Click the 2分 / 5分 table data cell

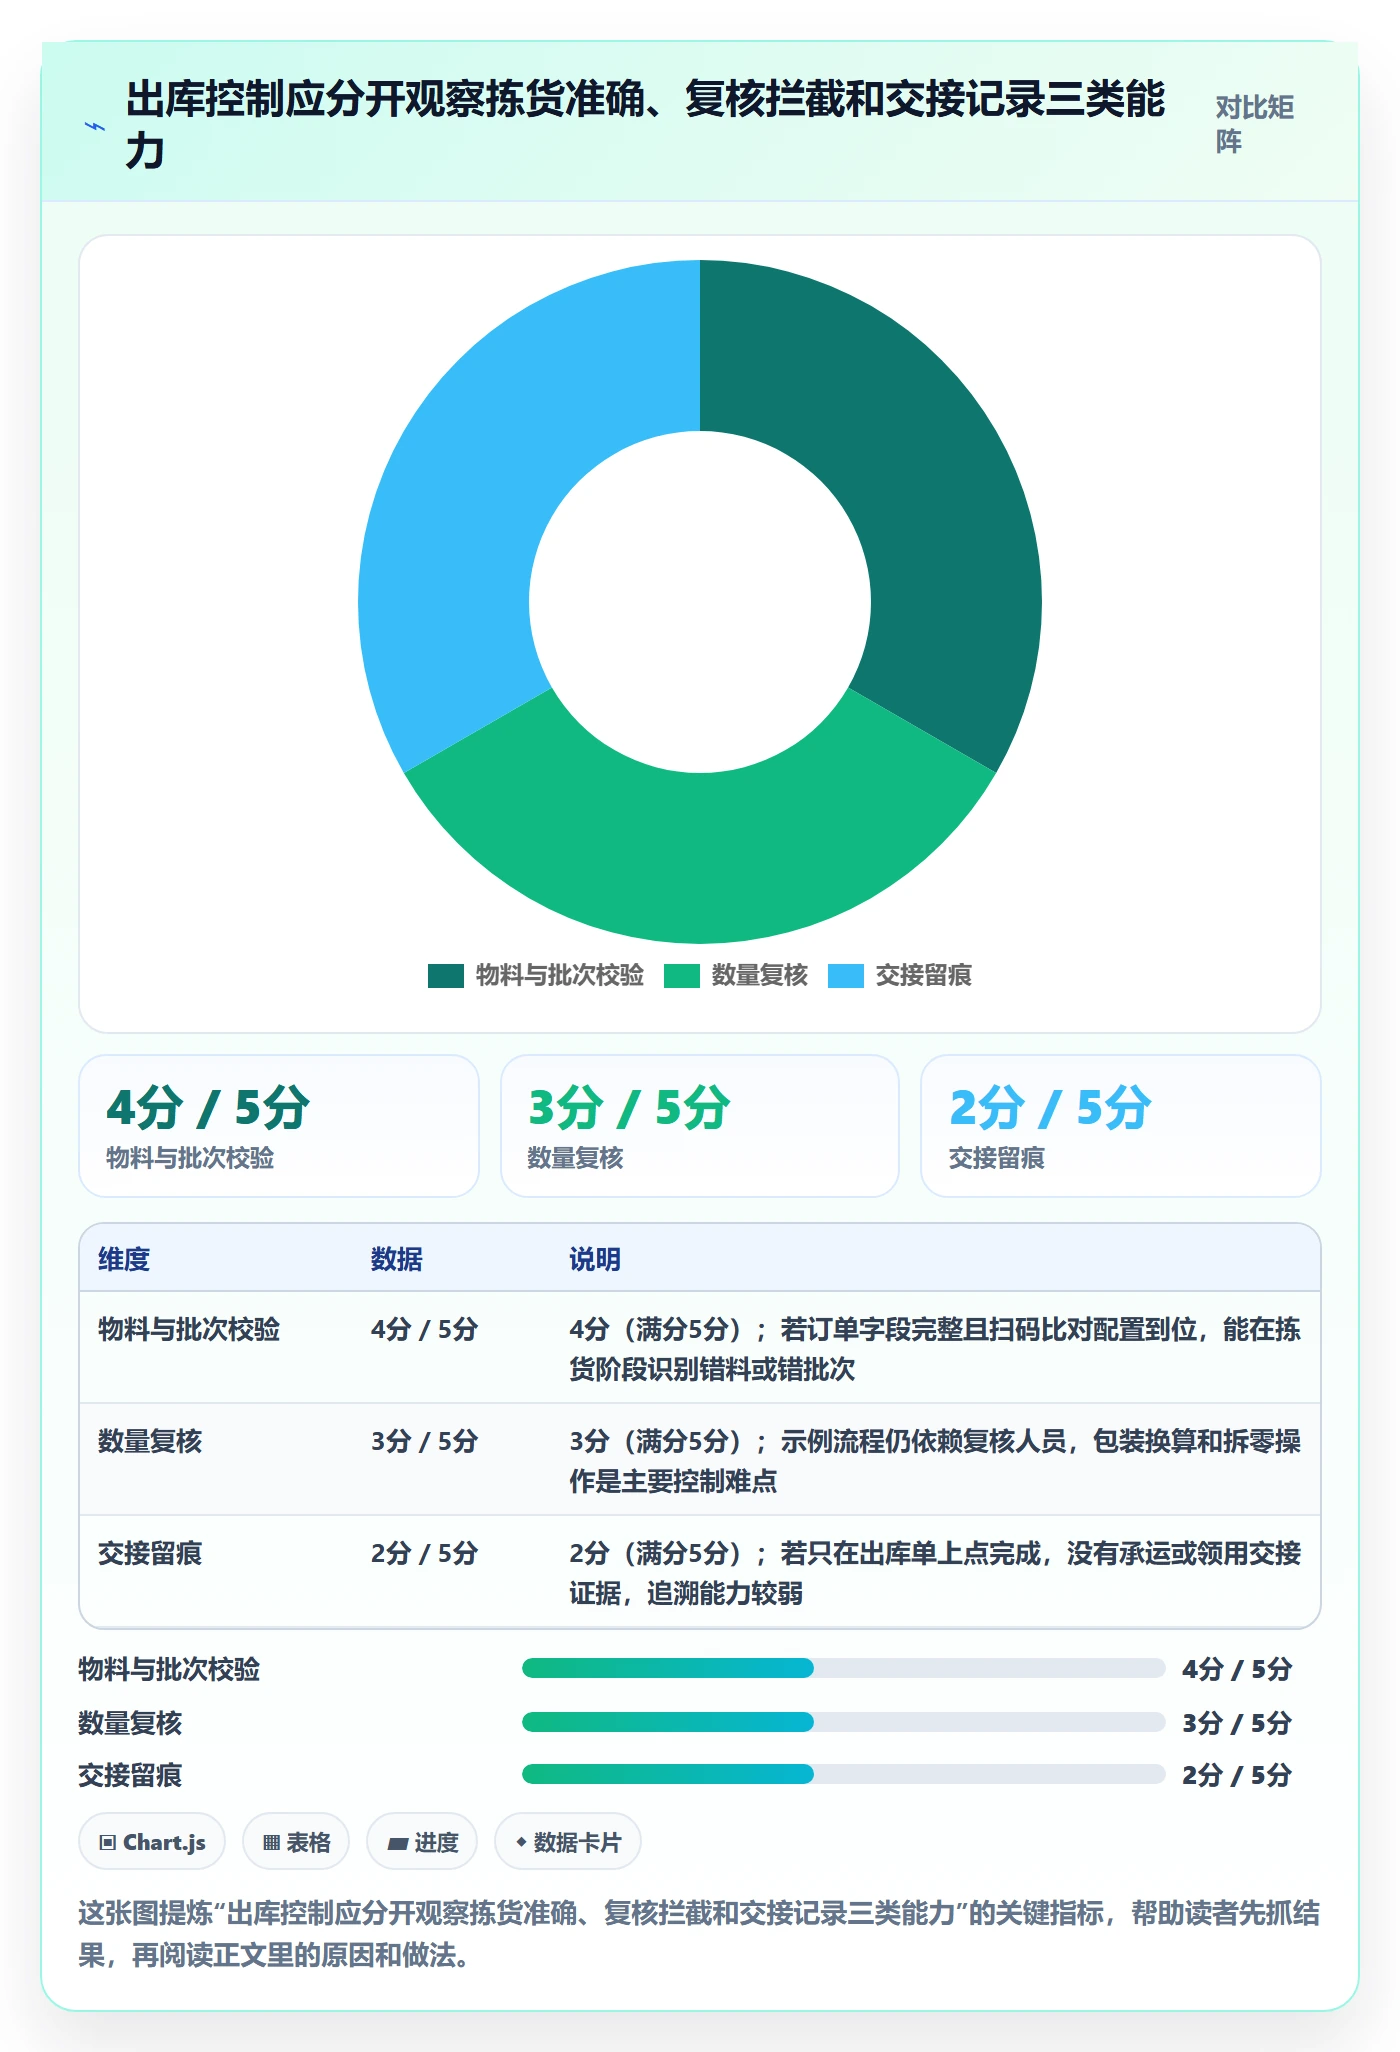pyautogui.click(x=425, y=1554)
